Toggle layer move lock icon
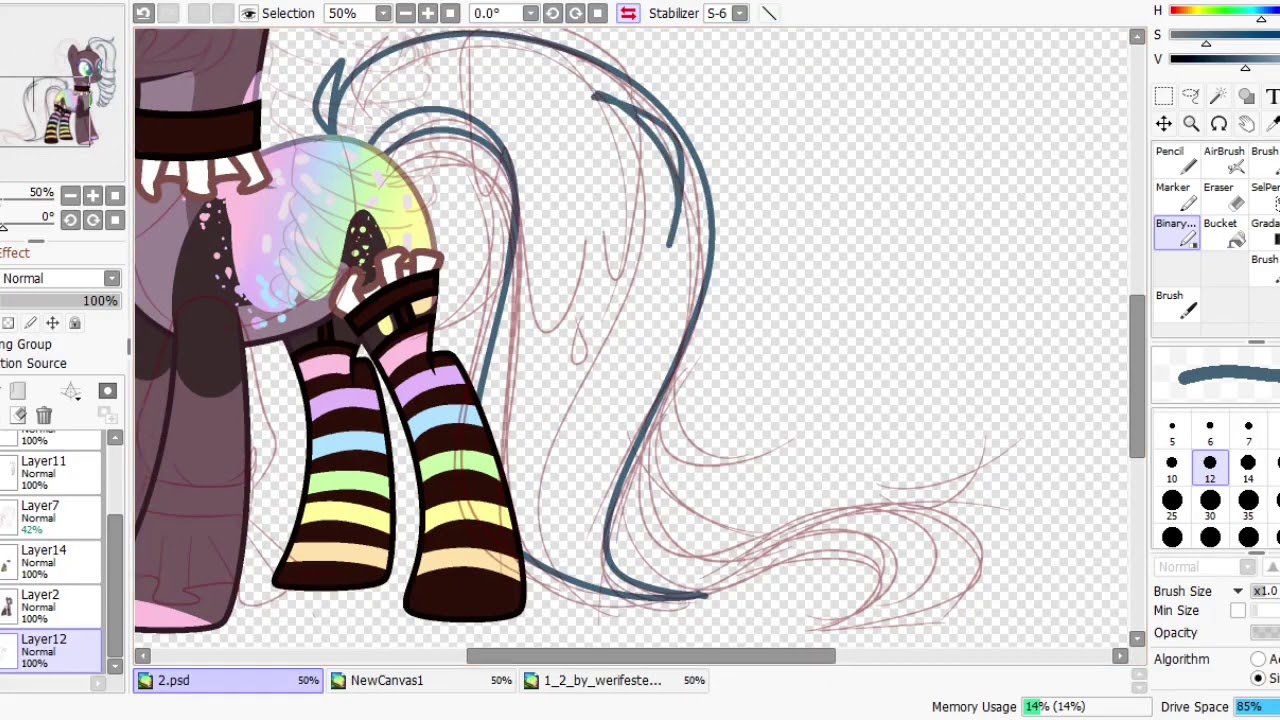 (52, 323)
